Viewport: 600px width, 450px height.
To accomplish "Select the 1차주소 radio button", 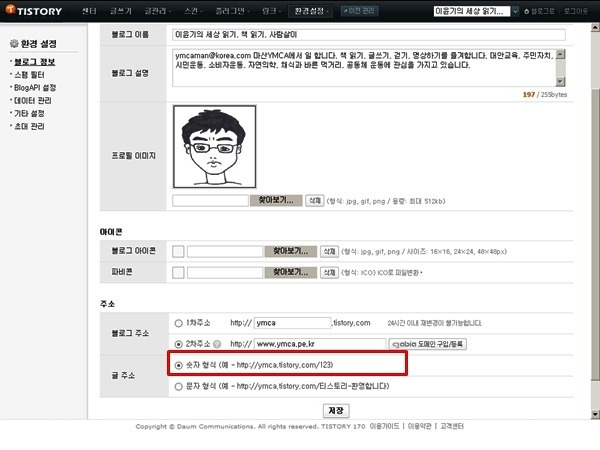I will point(178,323).
